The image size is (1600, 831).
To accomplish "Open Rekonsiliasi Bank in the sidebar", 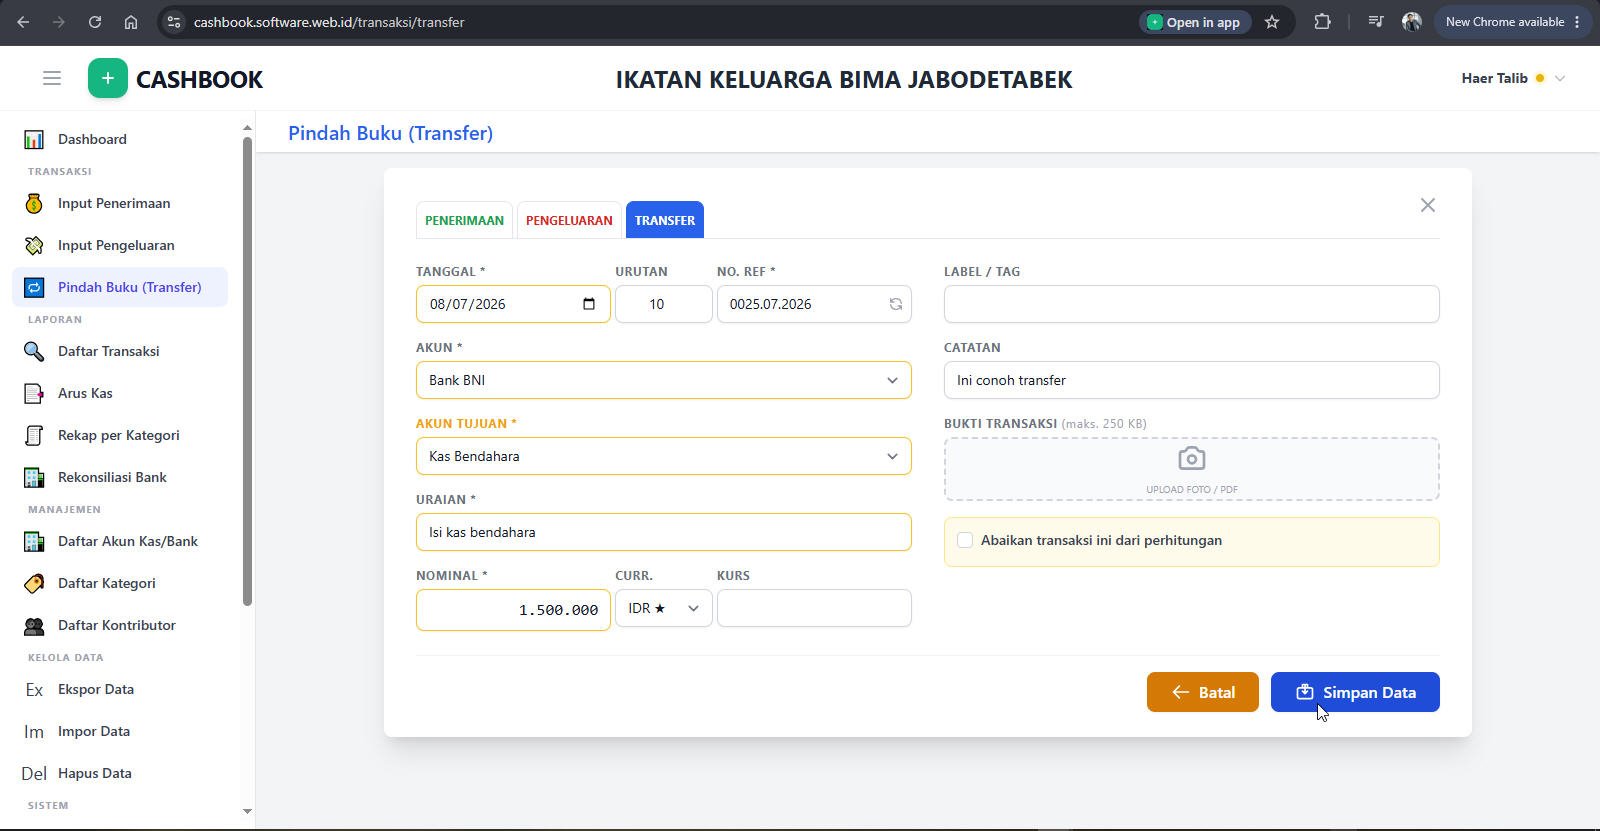I will 120,477.
